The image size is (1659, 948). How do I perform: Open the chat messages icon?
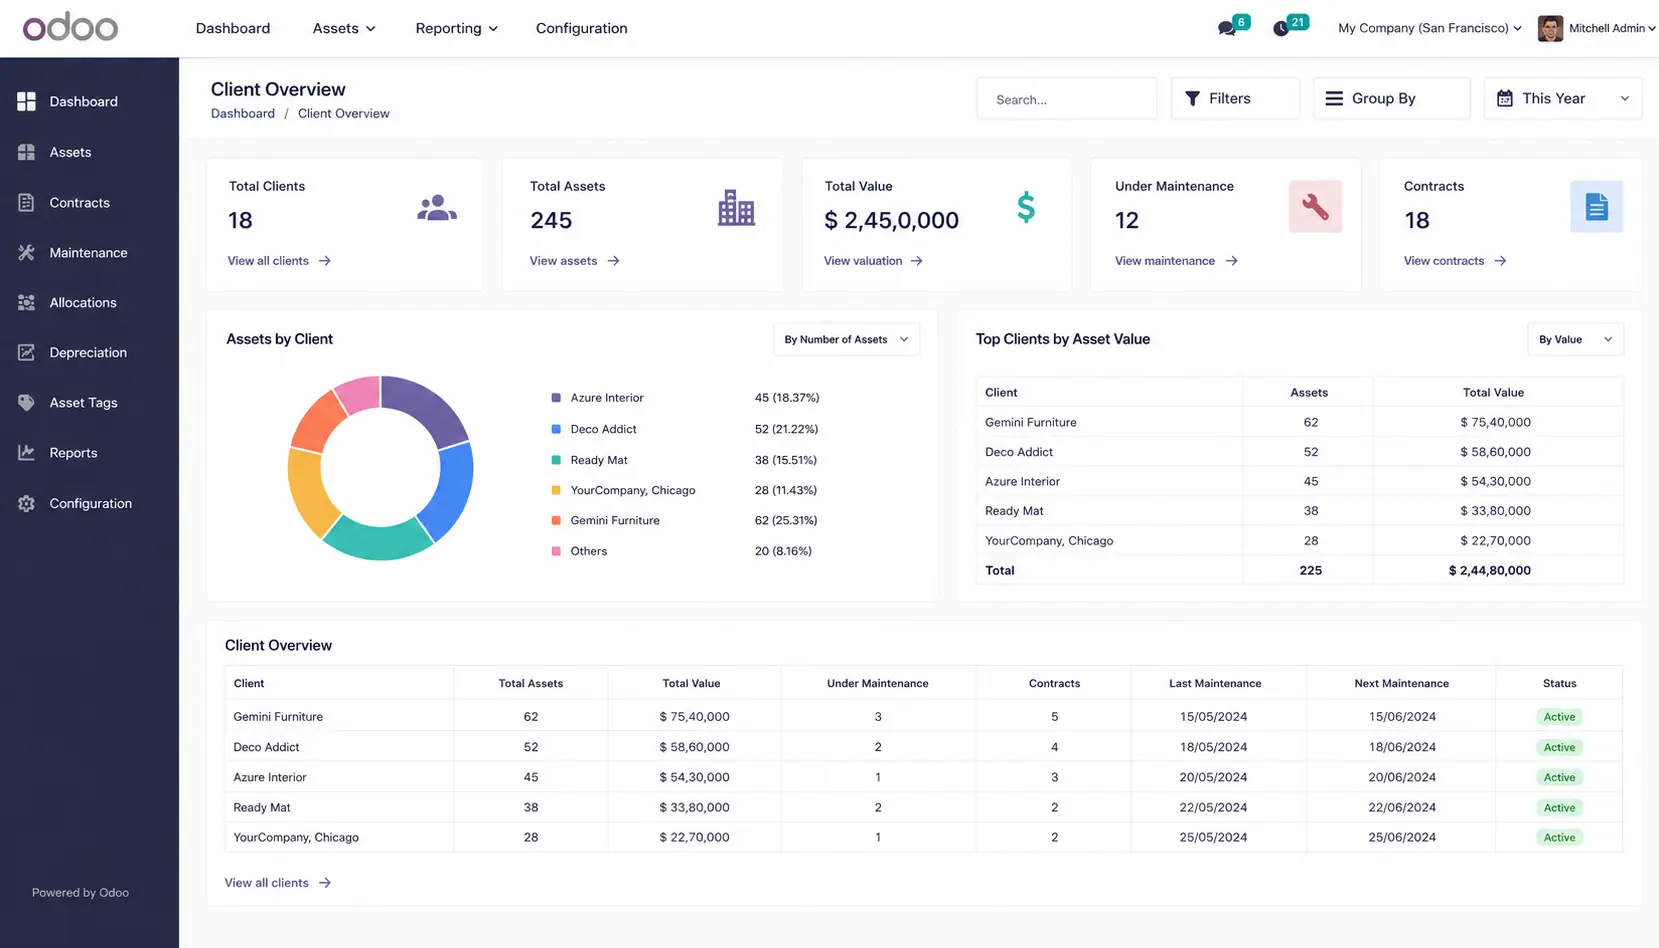[x=1226, y=29]
